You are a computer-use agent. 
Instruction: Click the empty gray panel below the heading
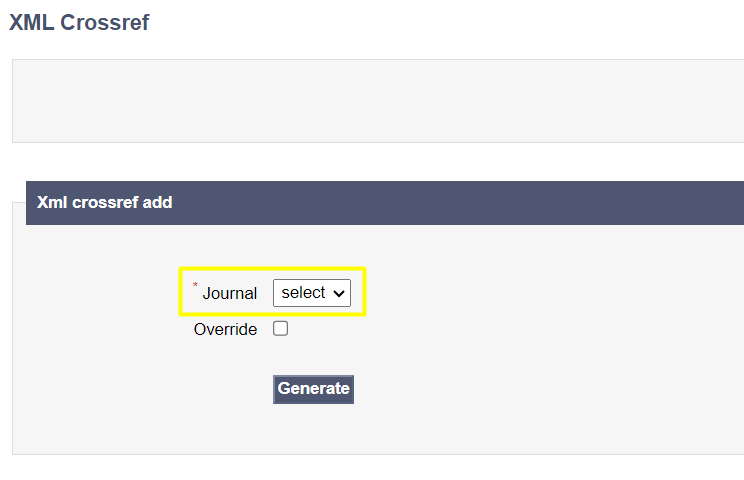click(378, 101)
